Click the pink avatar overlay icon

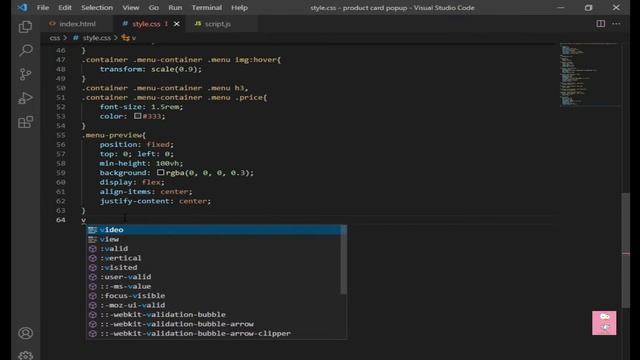point(604,323)
